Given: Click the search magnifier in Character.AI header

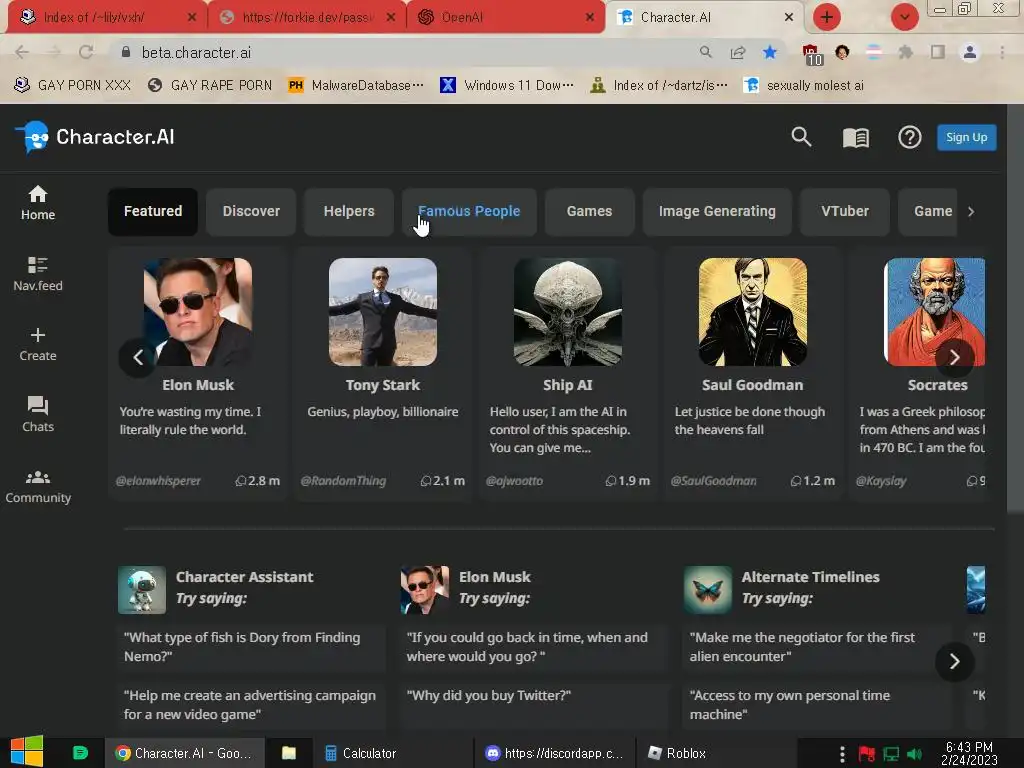Looking at the screenshot, I should 801,137.
